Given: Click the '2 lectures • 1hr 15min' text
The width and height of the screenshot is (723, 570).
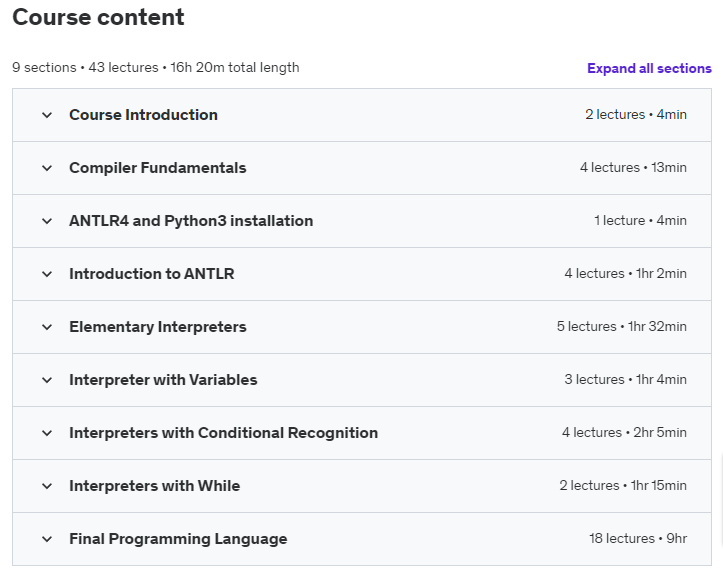Looking at the screenshot, I should point(623,486).
